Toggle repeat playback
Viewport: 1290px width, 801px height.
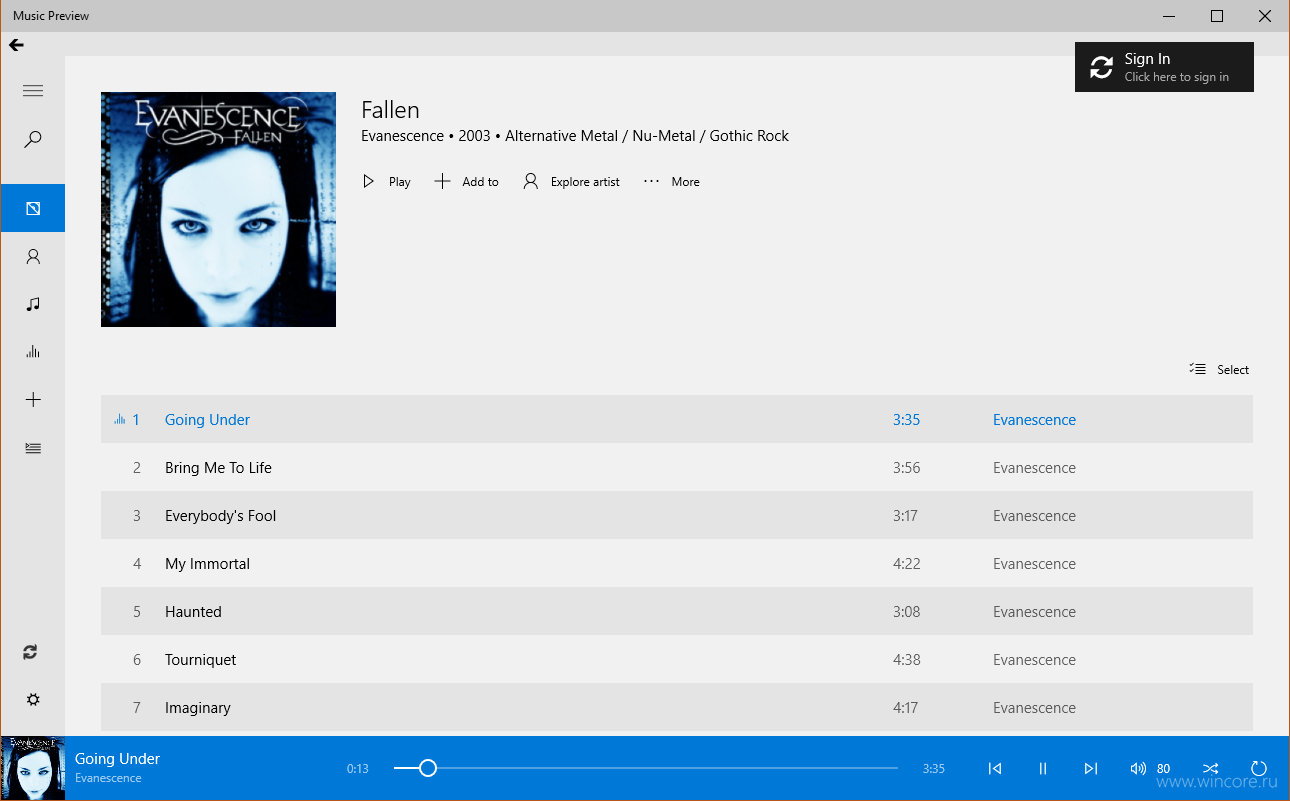click(1259, 768)
